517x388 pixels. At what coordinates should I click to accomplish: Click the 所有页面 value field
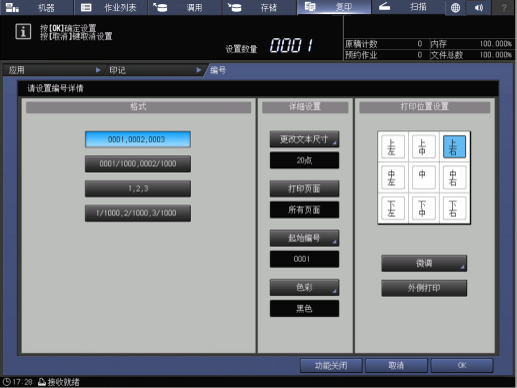[x=304, y=210]
